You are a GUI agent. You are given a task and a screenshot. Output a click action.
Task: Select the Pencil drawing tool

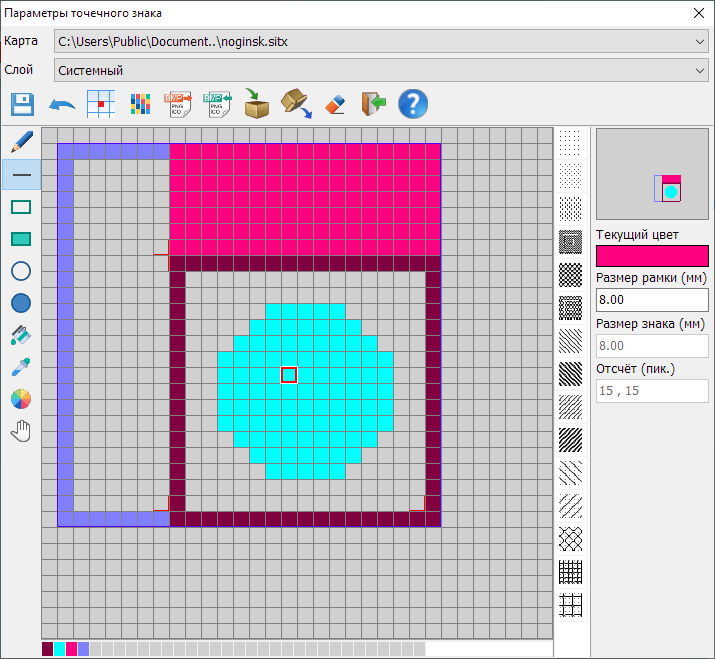21,142
